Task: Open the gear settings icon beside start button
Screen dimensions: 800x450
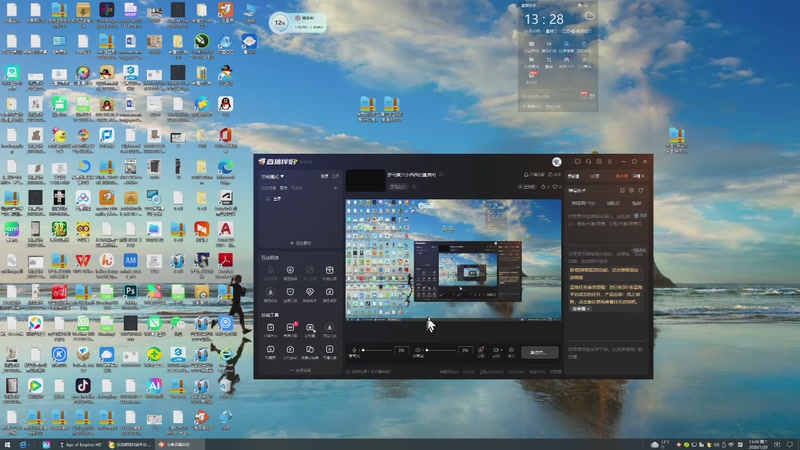Action: [511, 351]
